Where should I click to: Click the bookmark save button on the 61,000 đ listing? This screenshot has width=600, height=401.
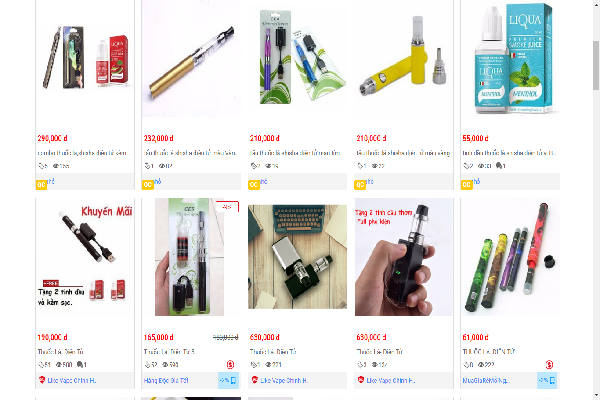pyautogui.click(x=547, y=380)
